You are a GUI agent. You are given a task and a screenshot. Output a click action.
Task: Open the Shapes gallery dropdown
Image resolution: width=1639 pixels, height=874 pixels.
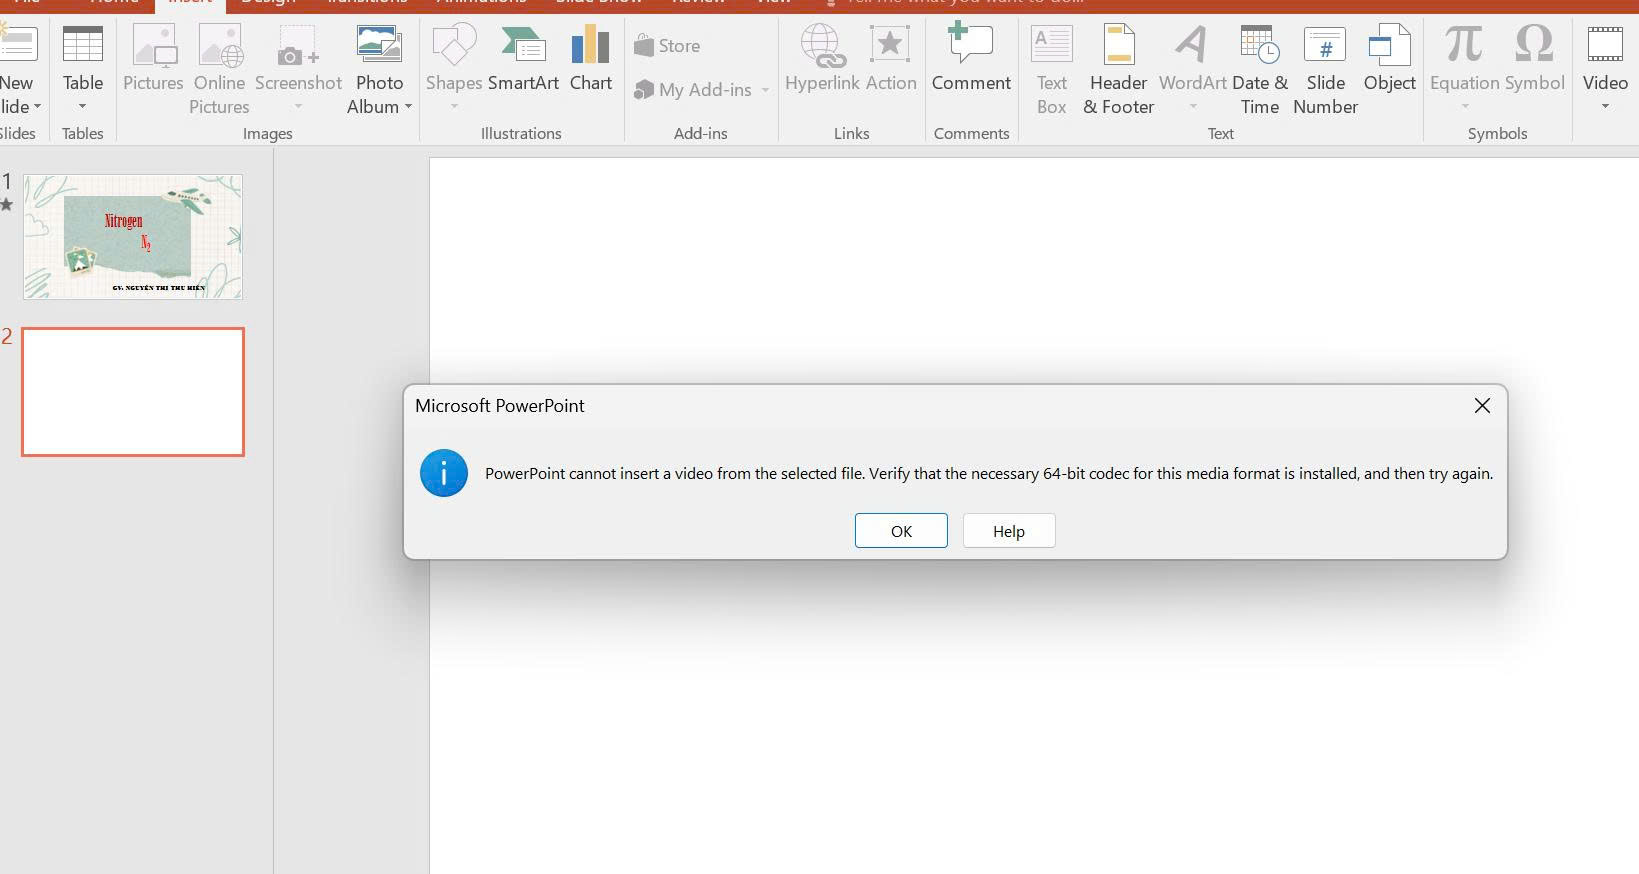pos(454,107)
